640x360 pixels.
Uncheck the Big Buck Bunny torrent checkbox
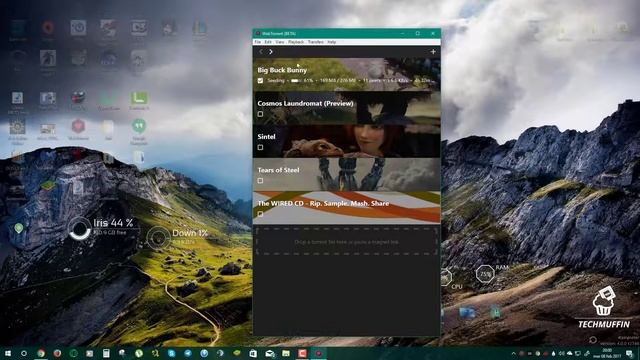(x=260, y=80)
